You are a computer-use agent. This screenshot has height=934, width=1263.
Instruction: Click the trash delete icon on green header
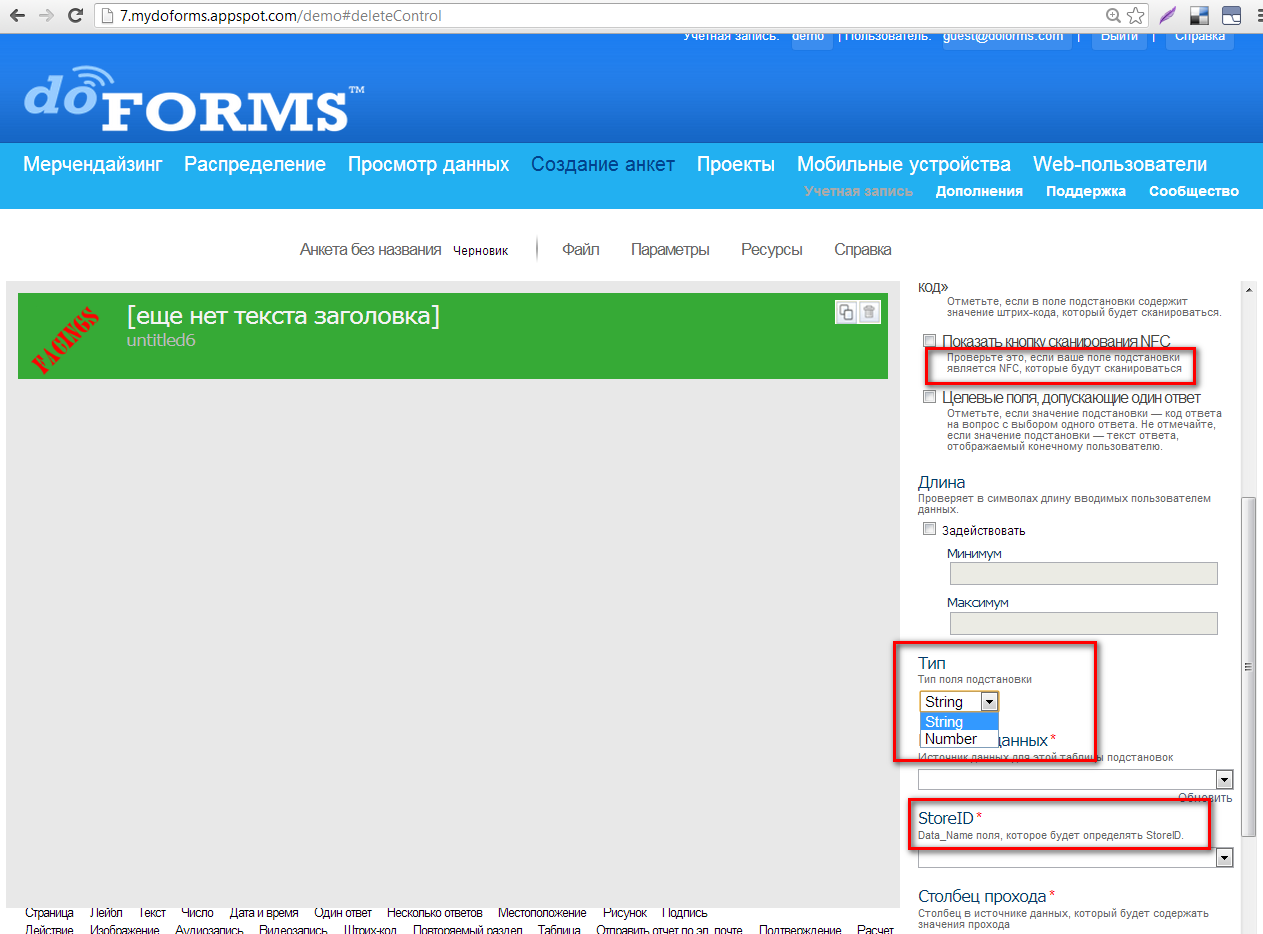click(x=869, y=312)
